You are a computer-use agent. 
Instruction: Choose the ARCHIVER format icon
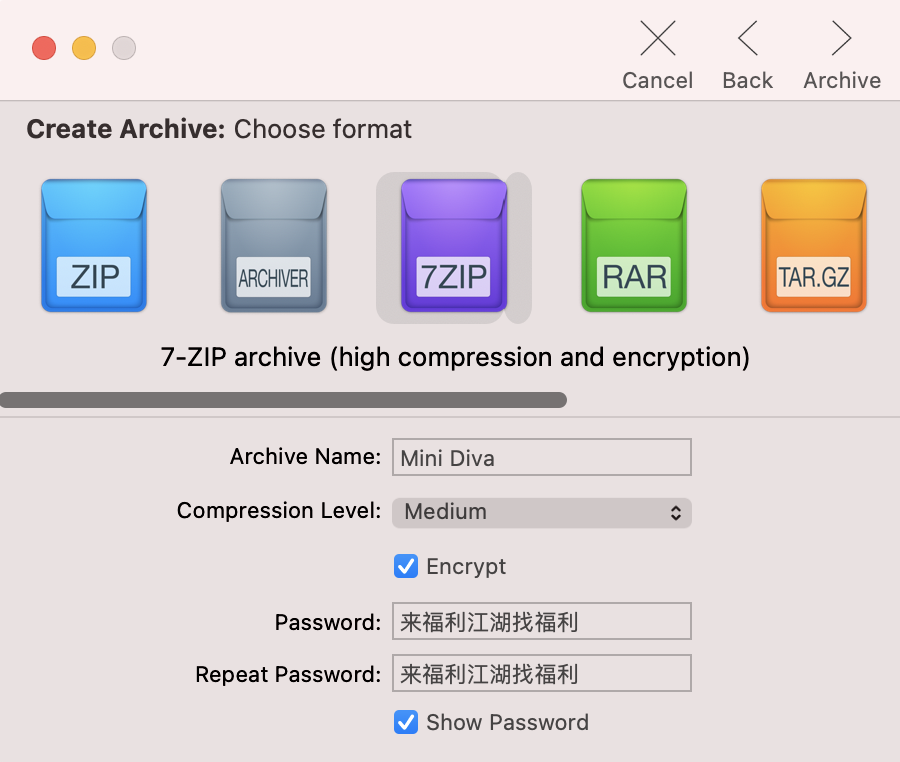274,246
